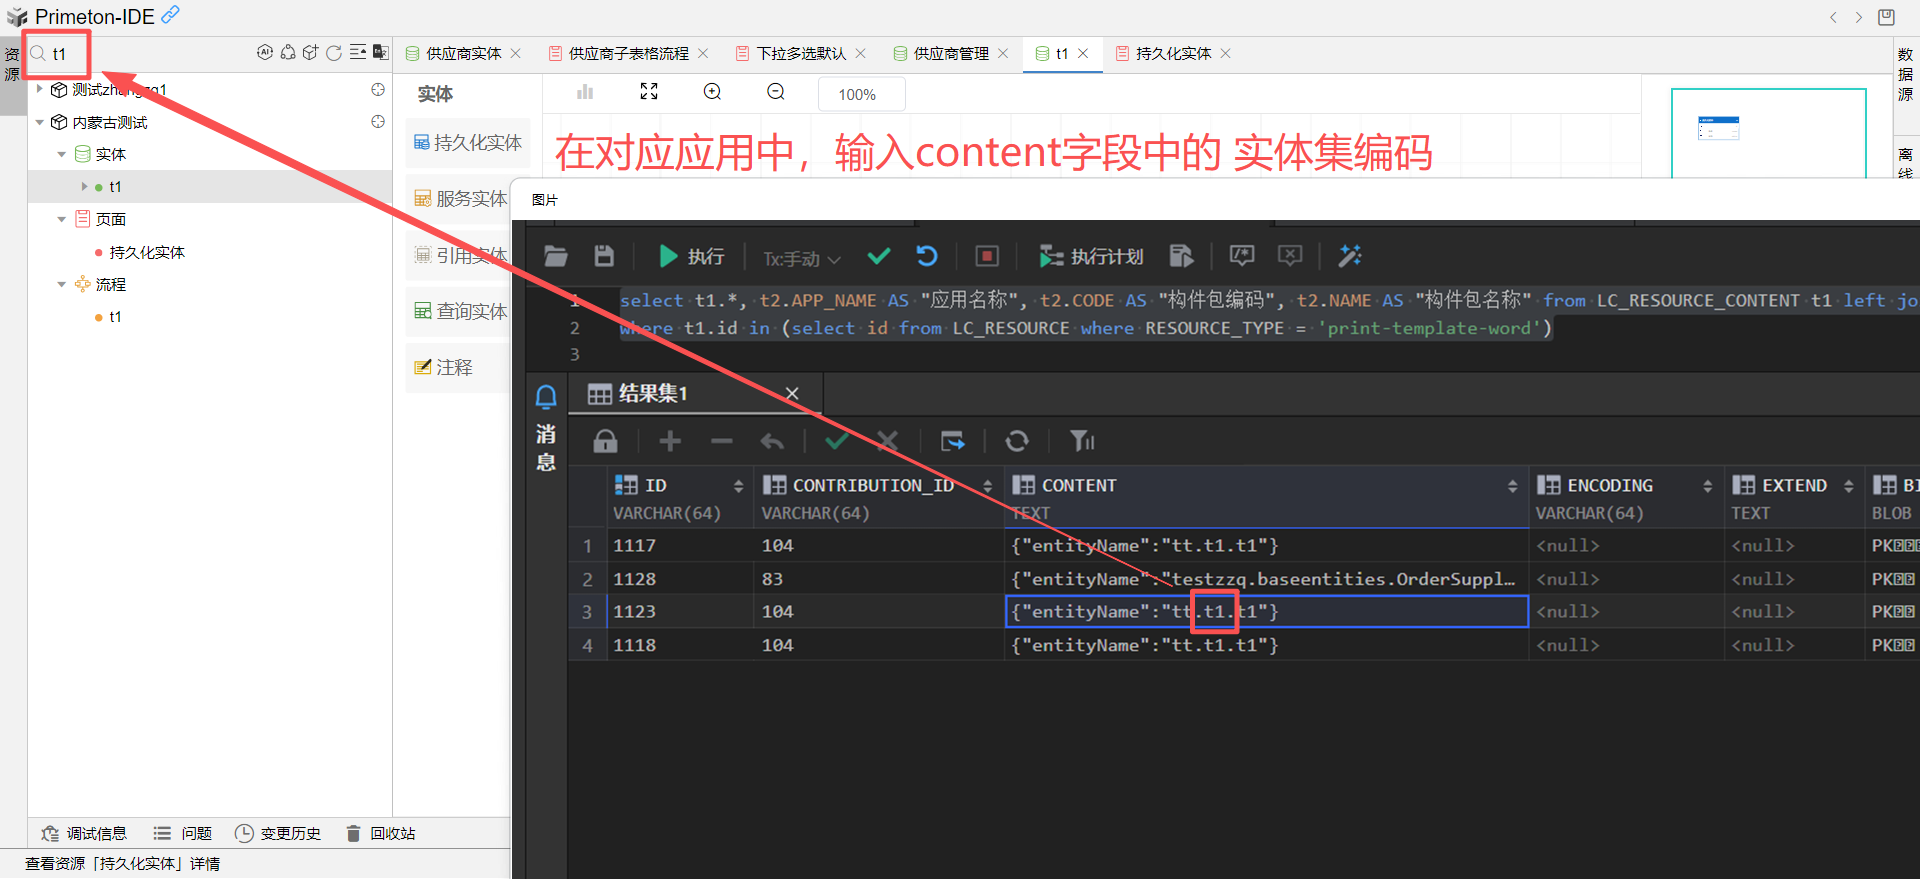Viewport: 1920px width, 879px height.
Task: Sort by the CONTENT column arrows
Action: [x=1512, y=486]
